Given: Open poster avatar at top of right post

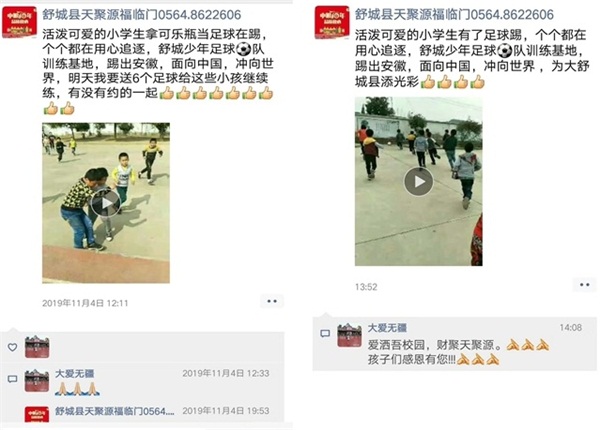Looking at the screenshot, I should 332,23.
